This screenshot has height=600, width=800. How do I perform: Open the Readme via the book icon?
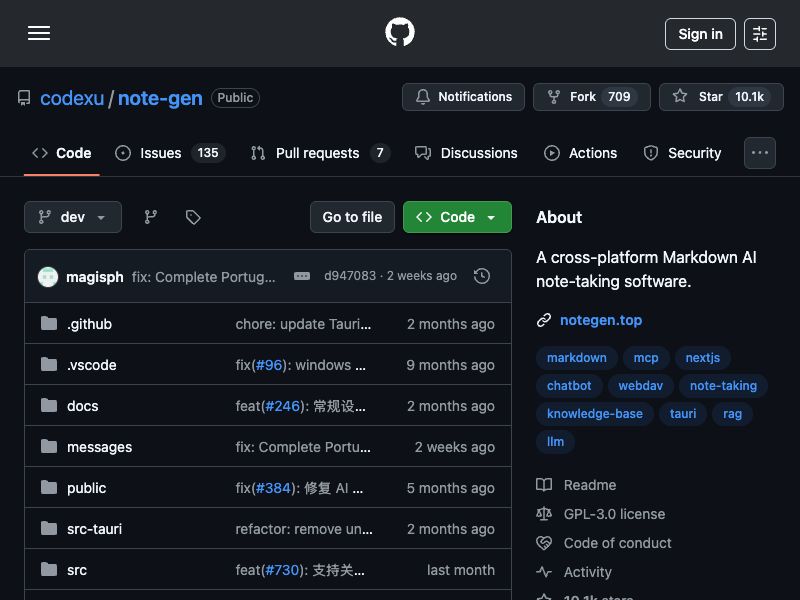coord(589,485)
